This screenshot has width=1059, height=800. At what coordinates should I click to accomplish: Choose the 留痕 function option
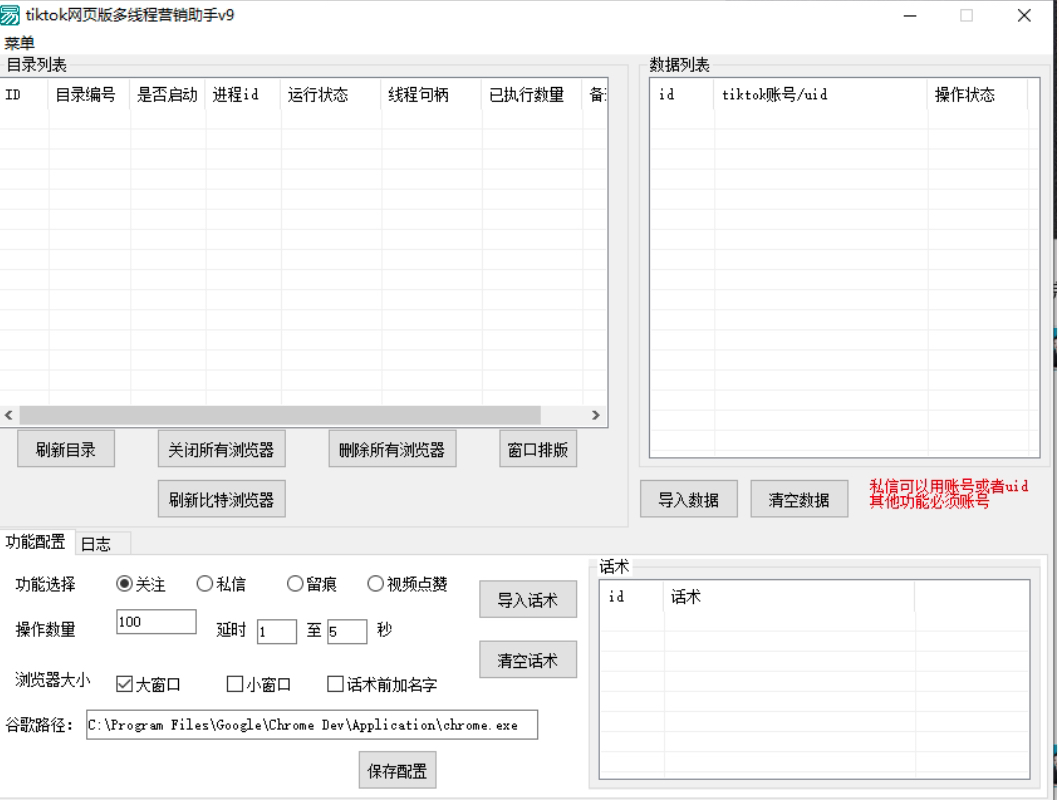coord(295,584)
